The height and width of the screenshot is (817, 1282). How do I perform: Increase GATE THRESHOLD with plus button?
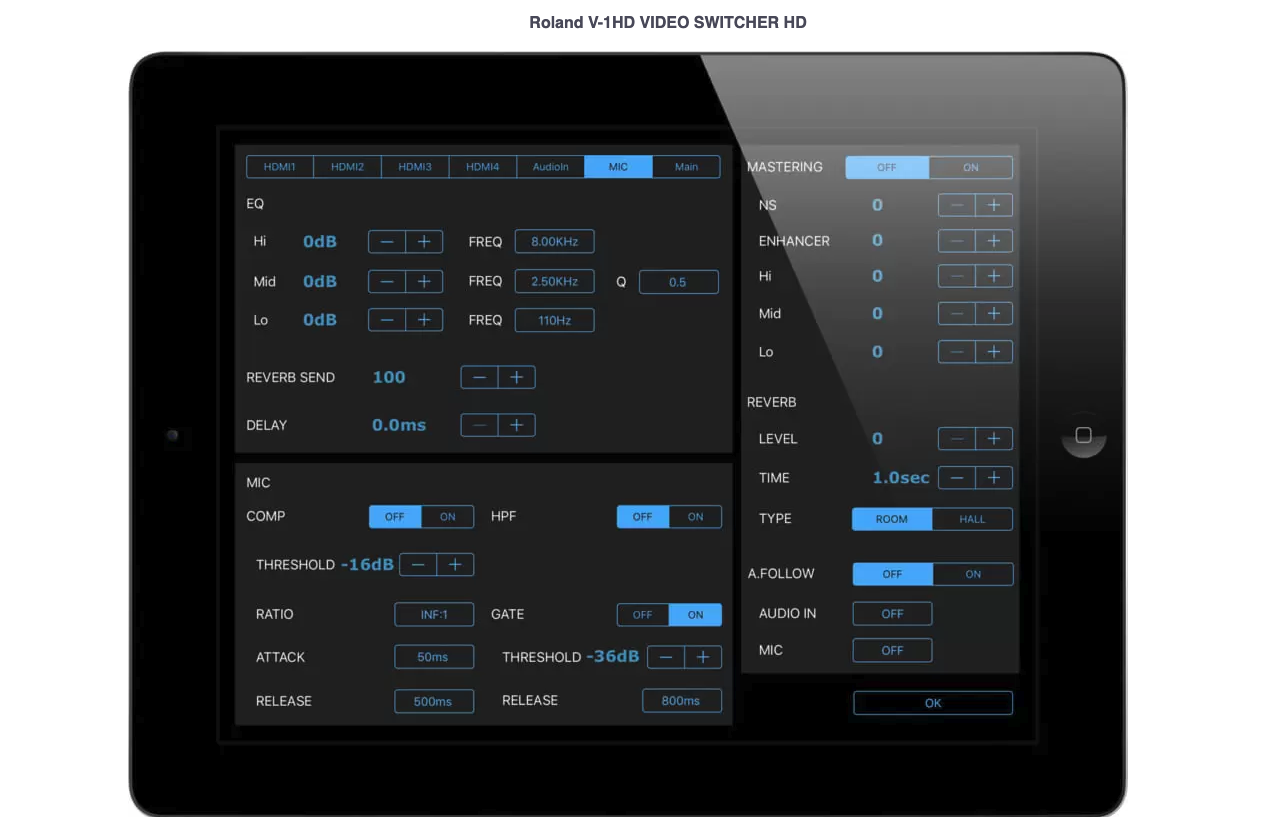703,657
